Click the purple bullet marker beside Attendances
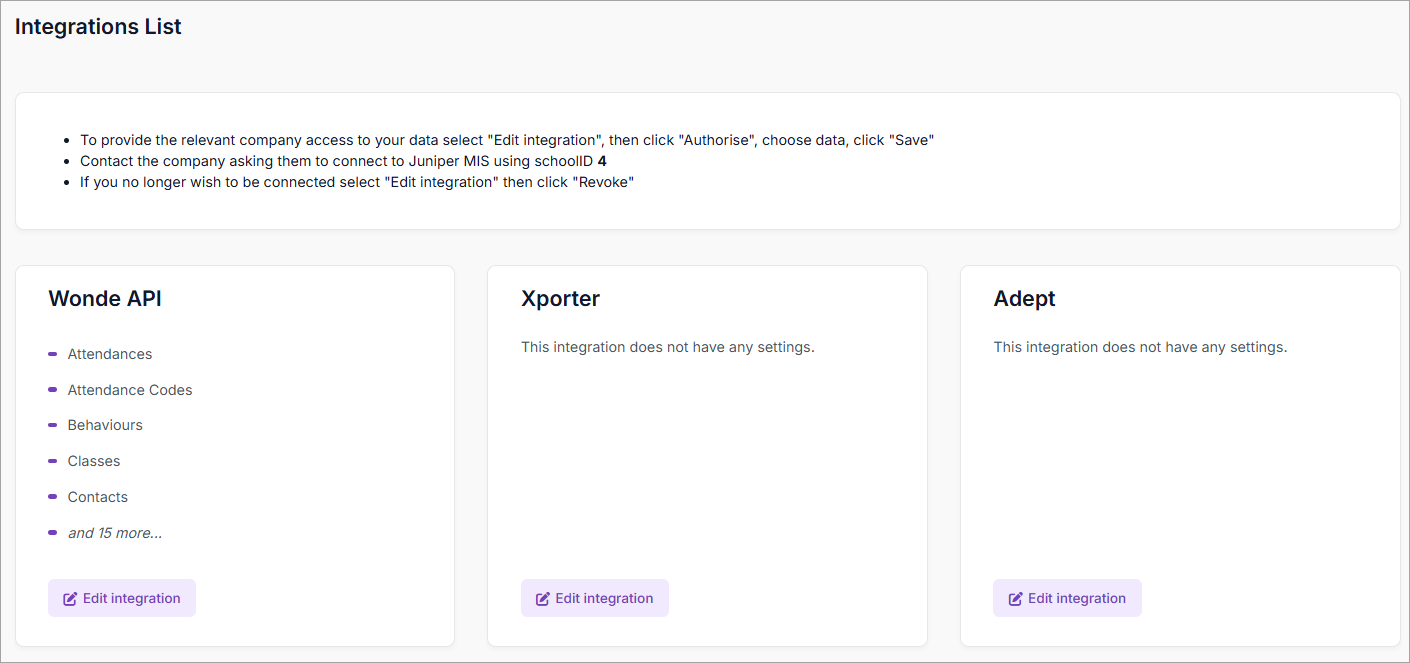The width and height of the screenshot is (1410, 663). coord(52,354)
